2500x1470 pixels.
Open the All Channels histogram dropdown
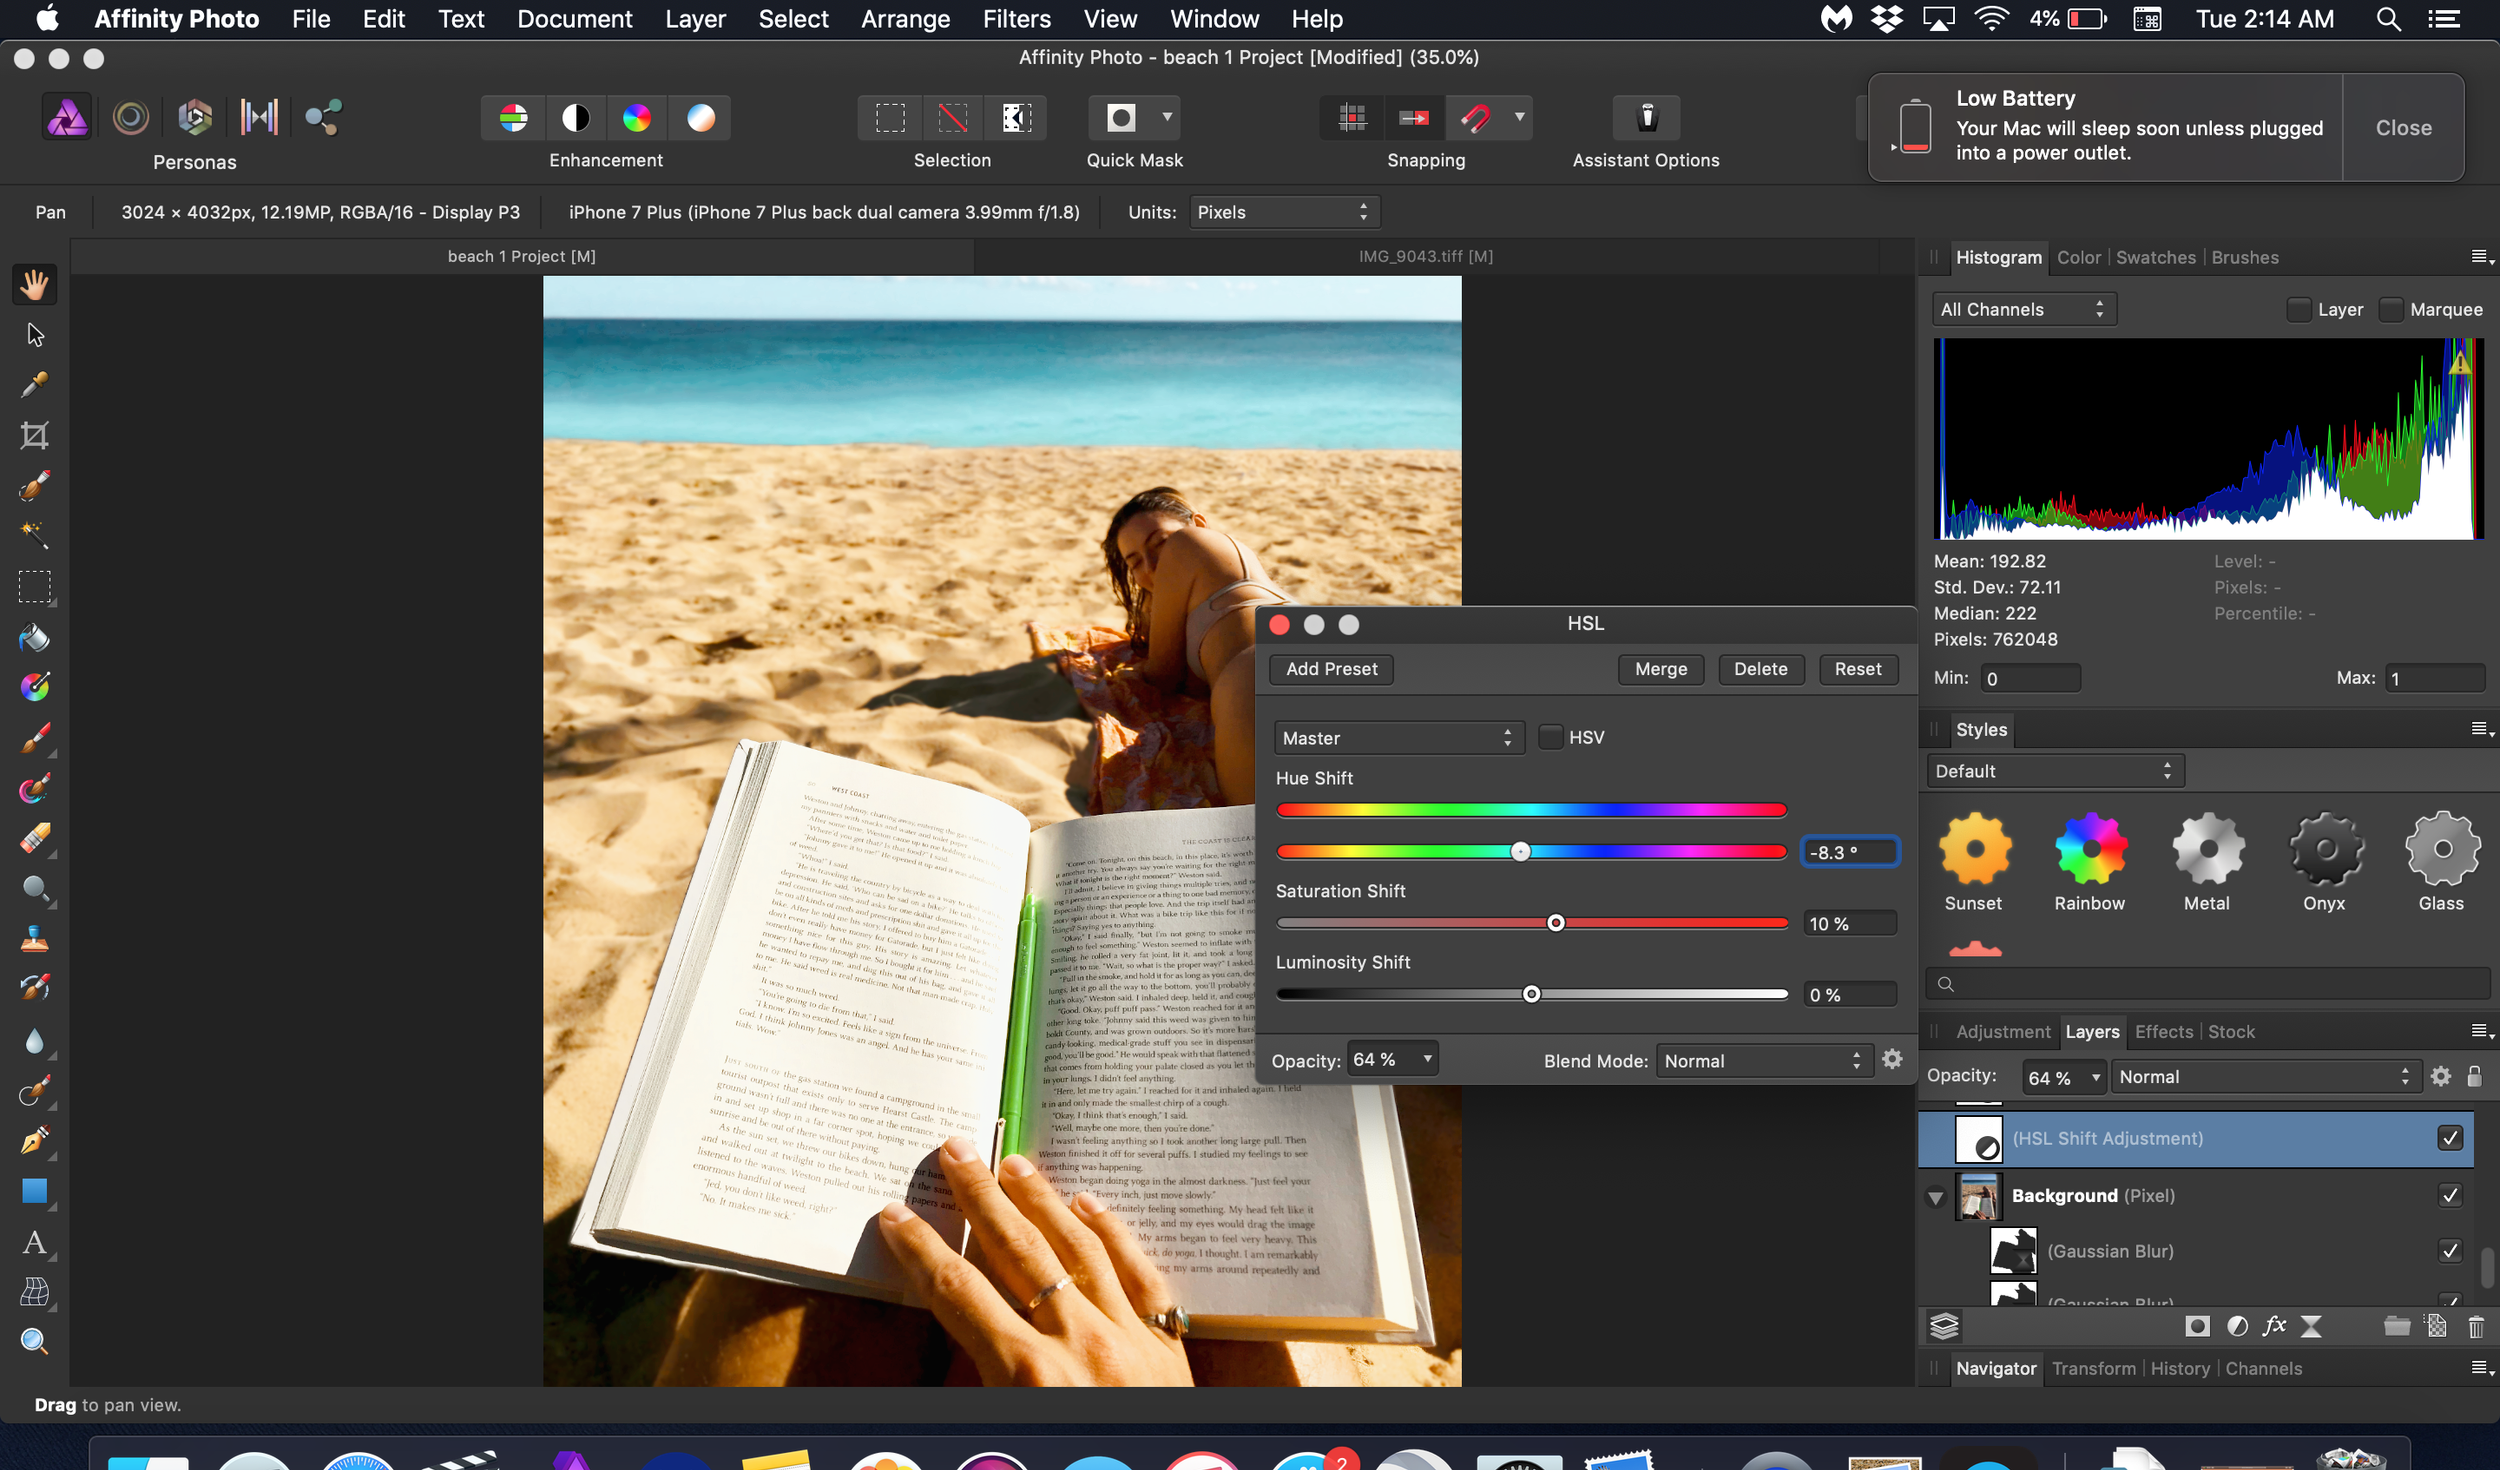(x=2022, y=310)
